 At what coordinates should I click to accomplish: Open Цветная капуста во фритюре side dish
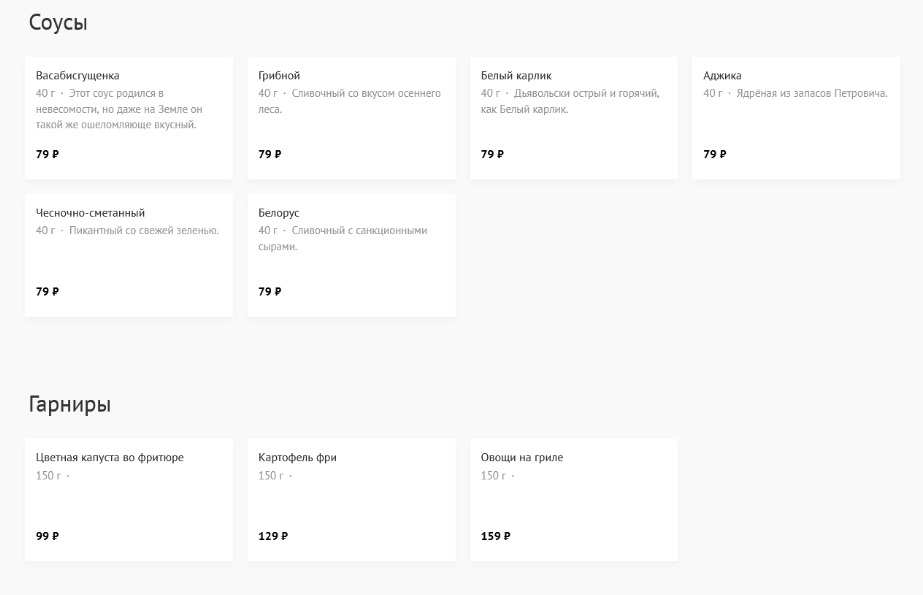110,458
